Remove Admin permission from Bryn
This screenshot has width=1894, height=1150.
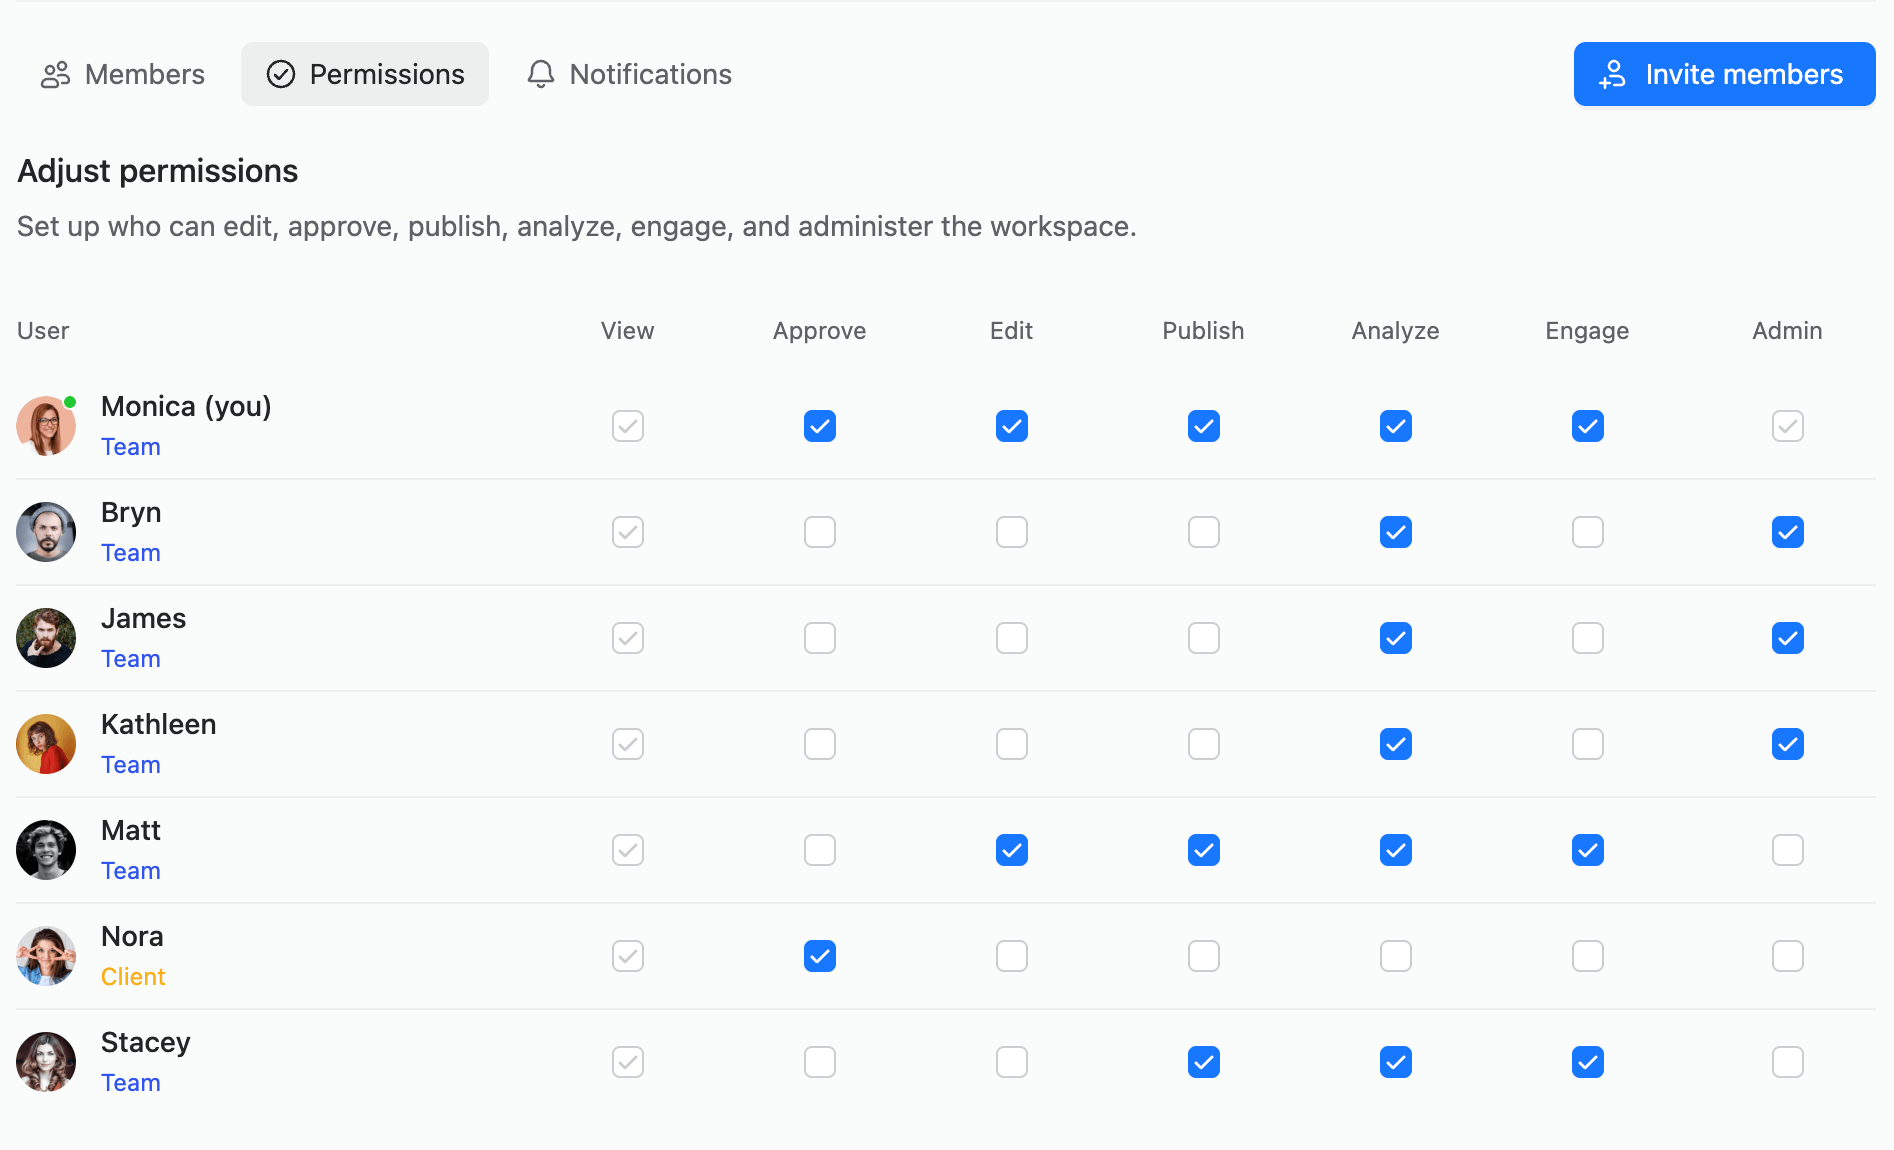pos(1788,532)
